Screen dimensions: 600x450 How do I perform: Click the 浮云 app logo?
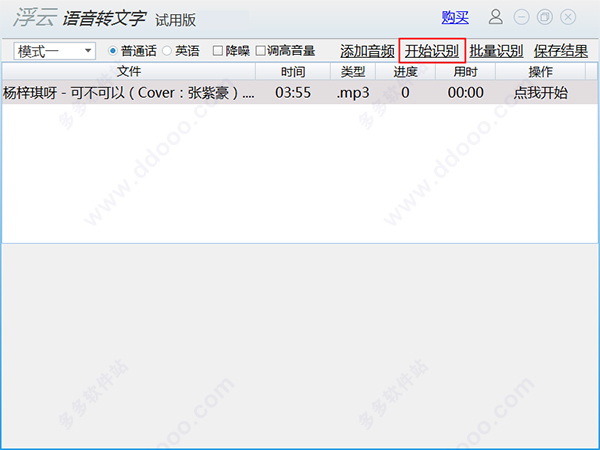coord(35,17)
